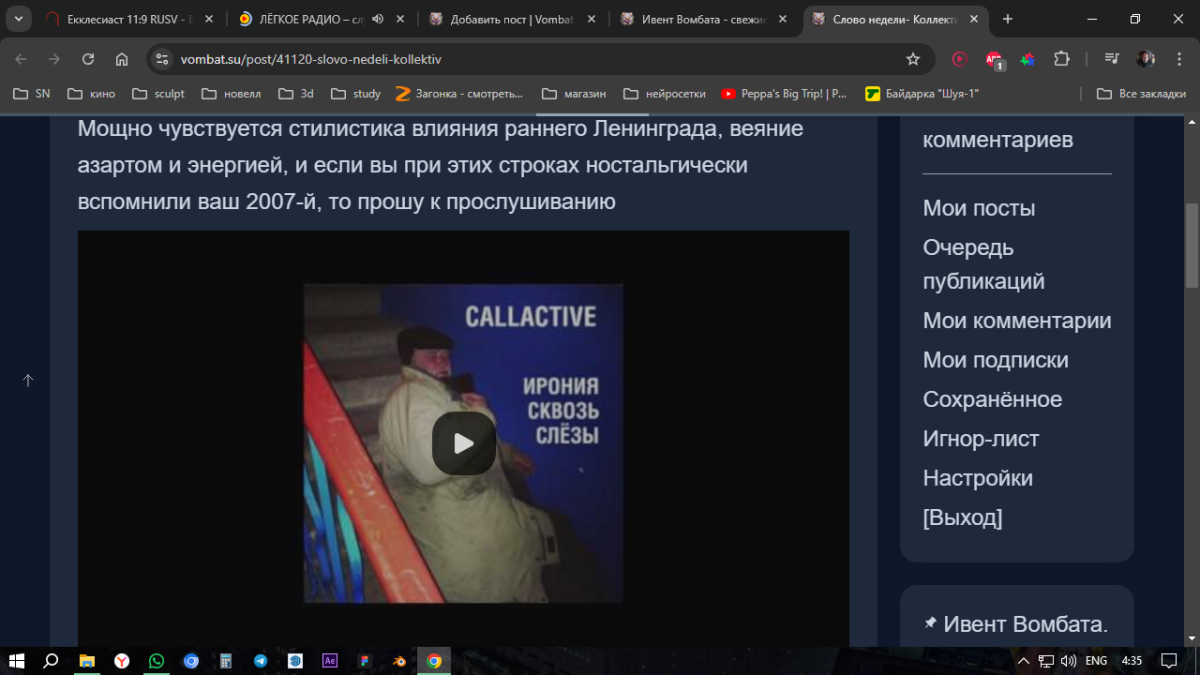Open the study bookmarks folder

(x=356, y=94)
